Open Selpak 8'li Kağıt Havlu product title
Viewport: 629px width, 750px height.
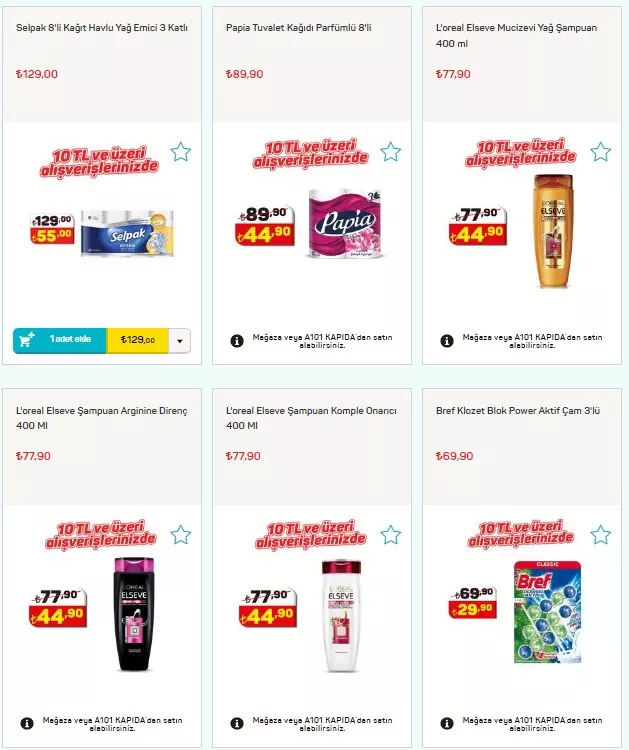pos(102,28)
